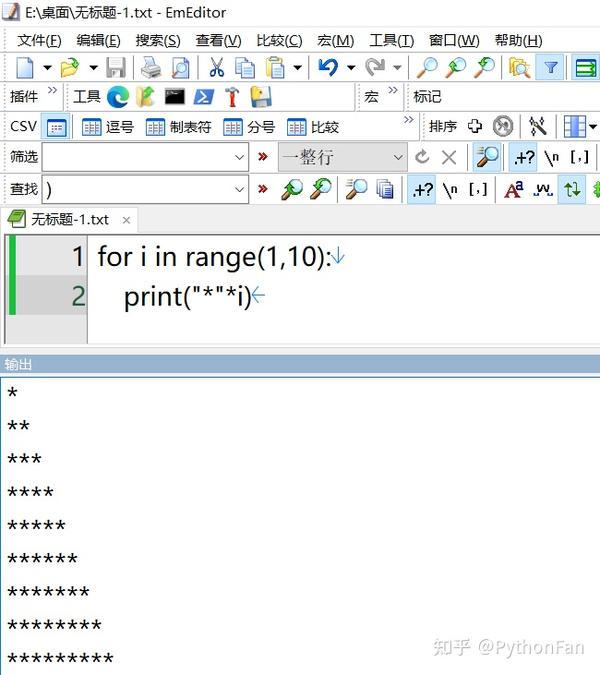This screenshot has height=675, width=600.
Task: Open the Edge browser tool icon
Action: click(x=118, y=96)
